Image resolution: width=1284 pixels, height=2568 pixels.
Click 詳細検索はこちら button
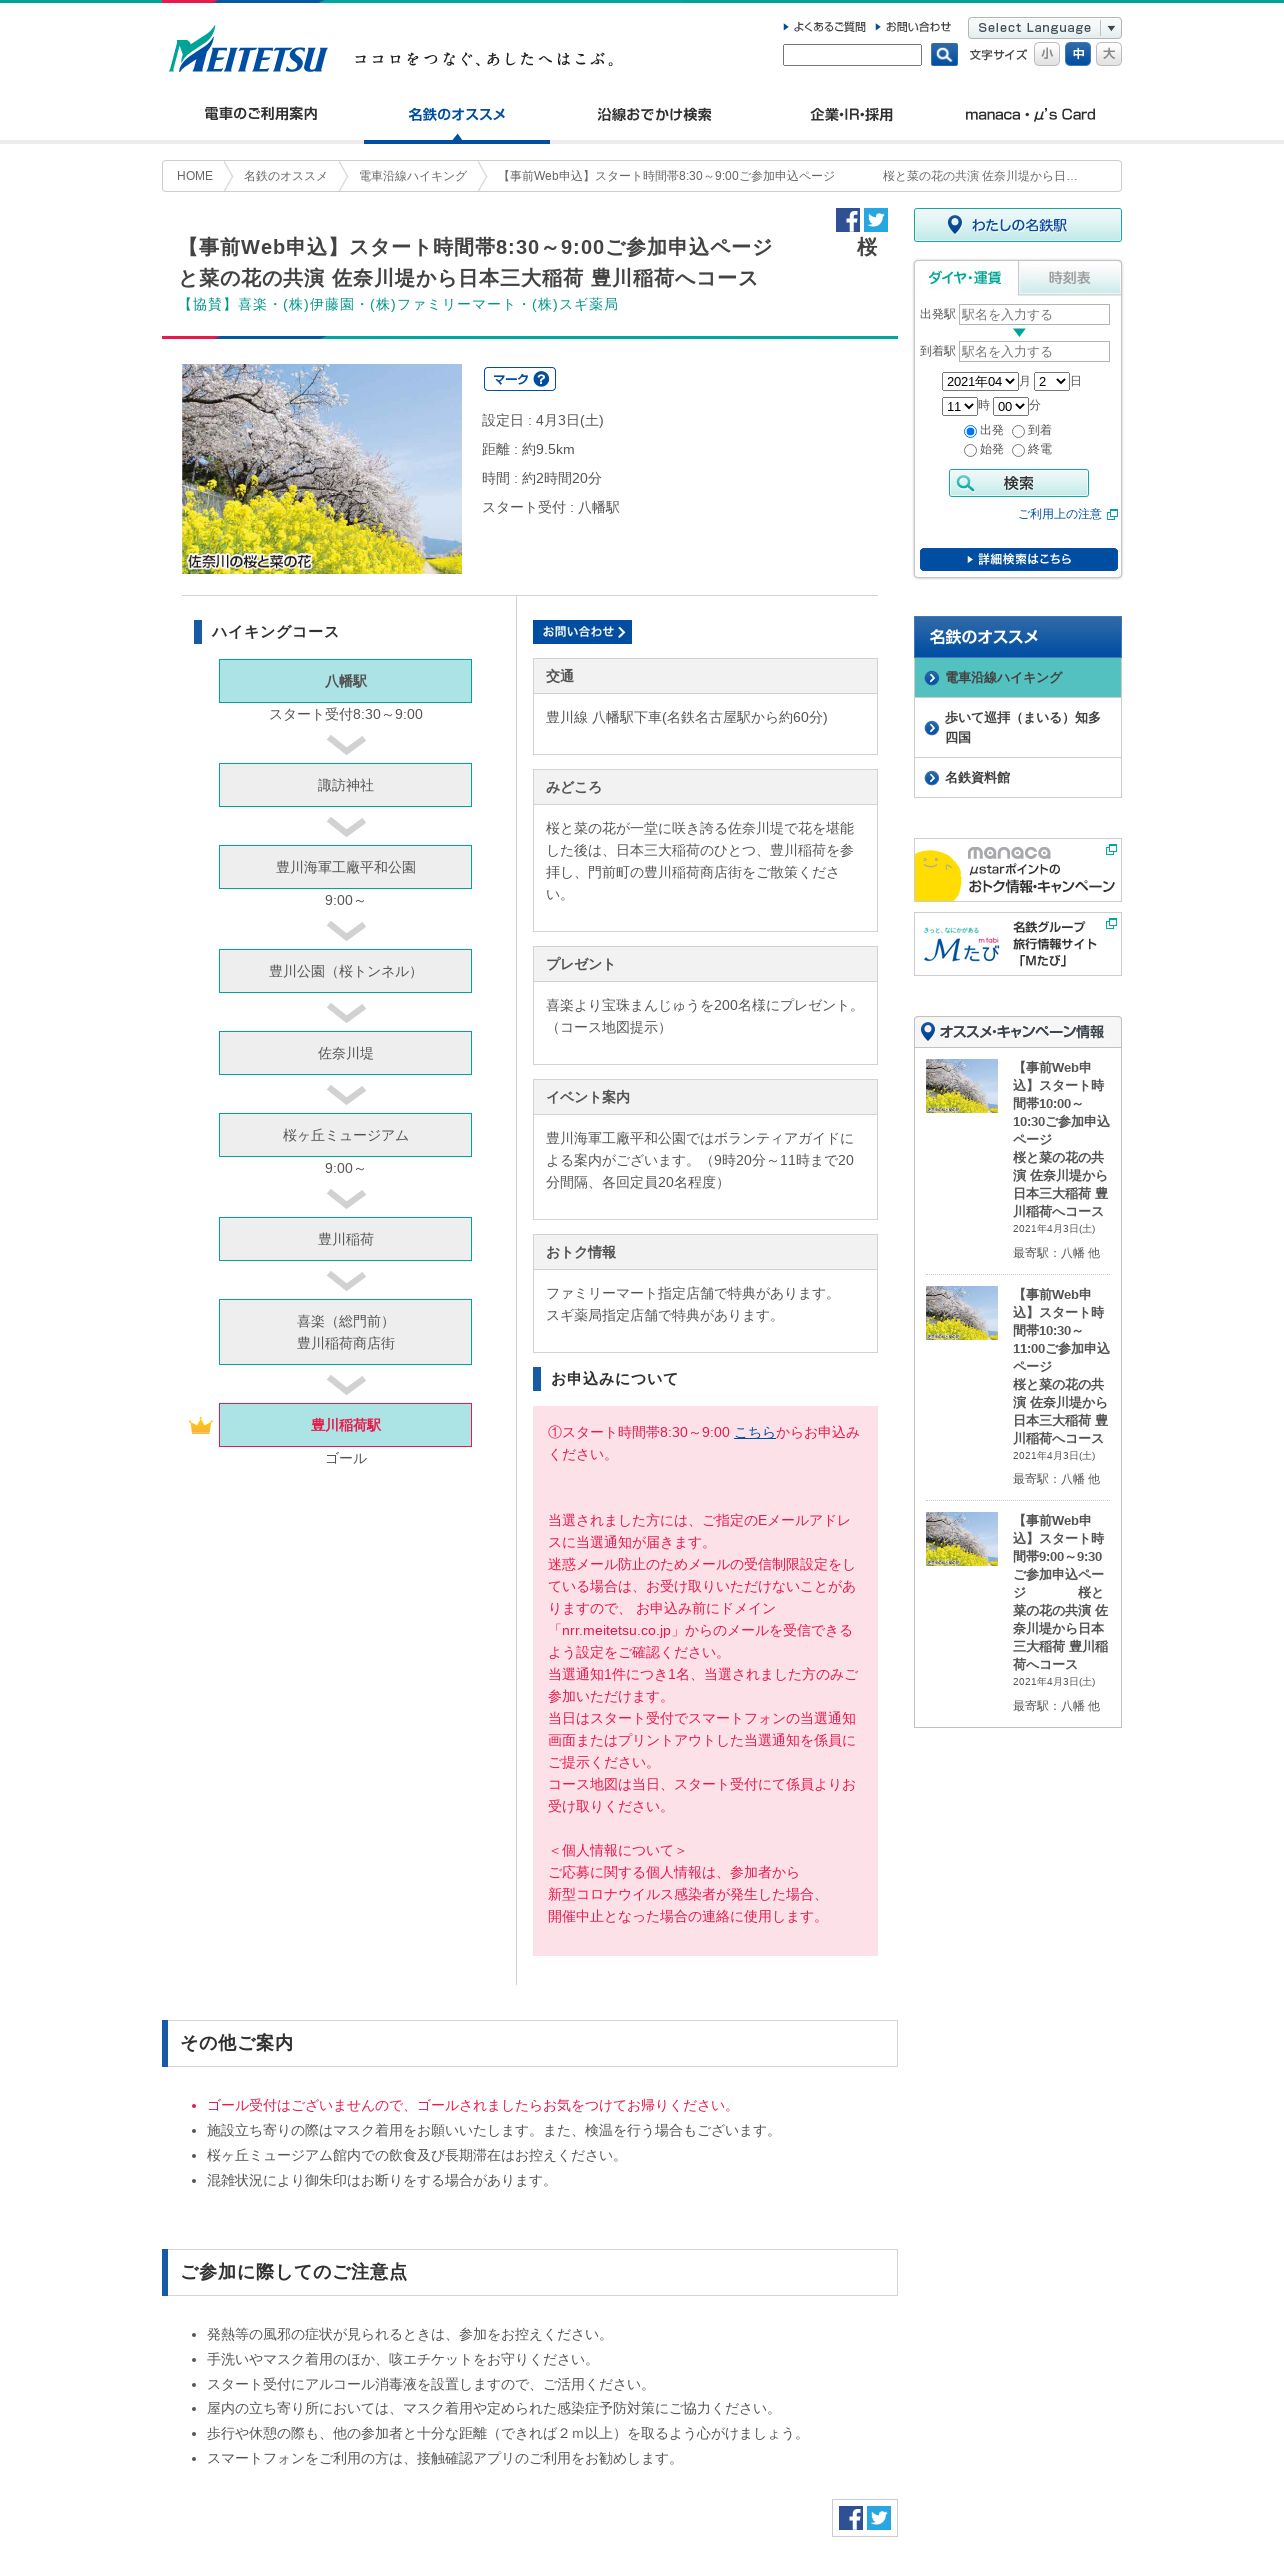[x=1019, y=559]
